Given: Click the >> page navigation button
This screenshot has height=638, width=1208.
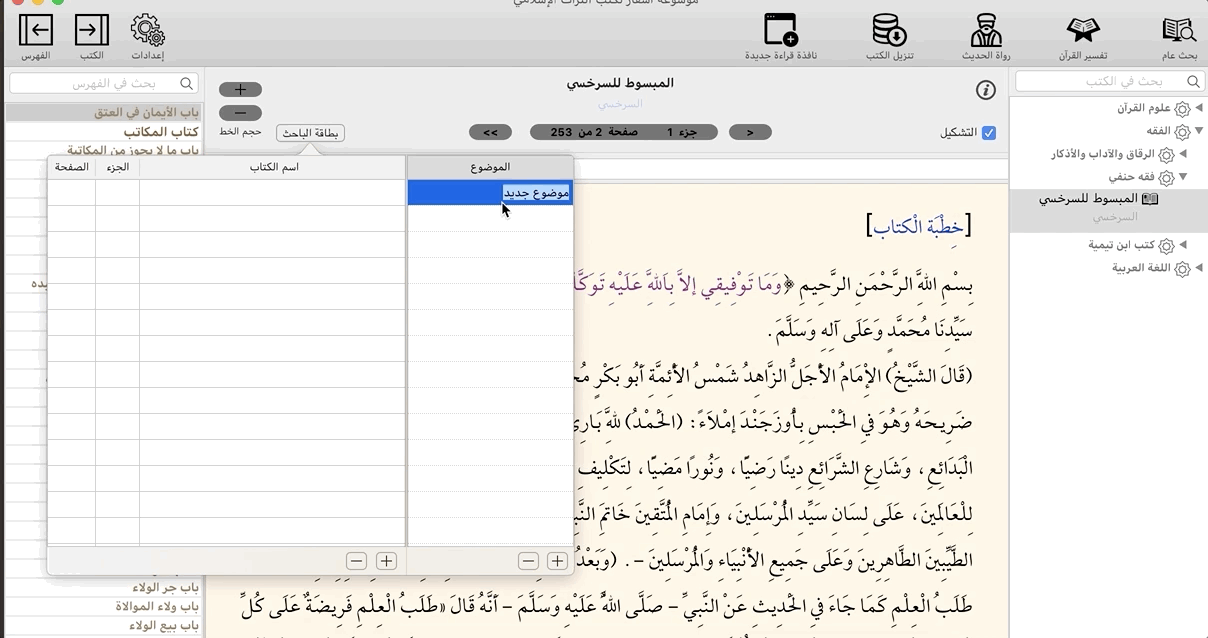Looking at the screenshot, I should 490,132.
